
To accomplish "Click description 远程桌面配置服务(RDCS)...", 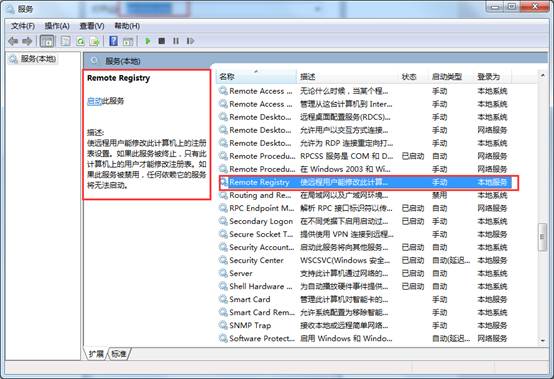I will (x=345, y=117).
